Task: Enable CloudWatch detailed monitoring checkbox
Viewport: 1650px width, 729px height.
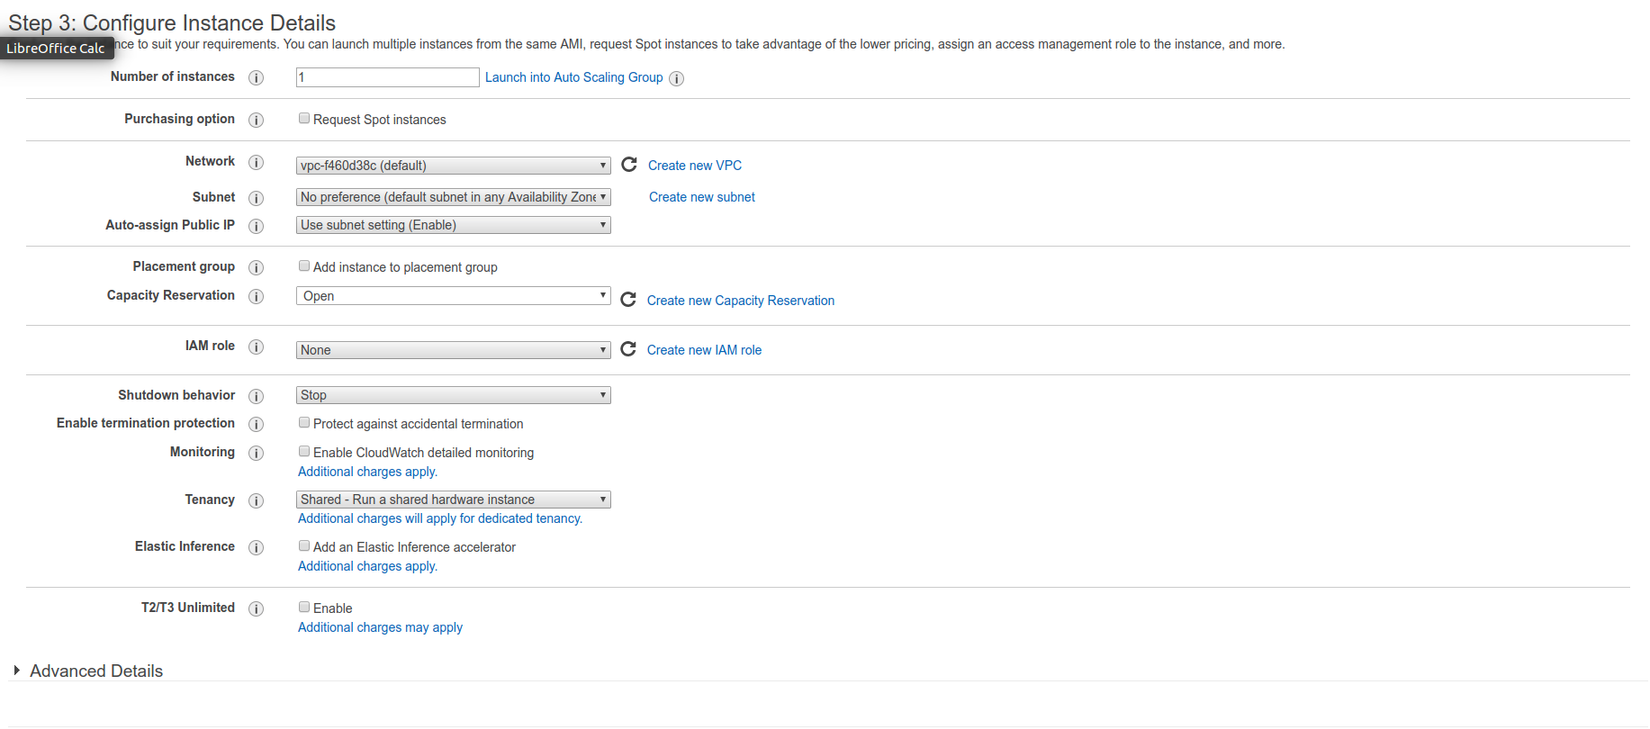Action: 304,452
